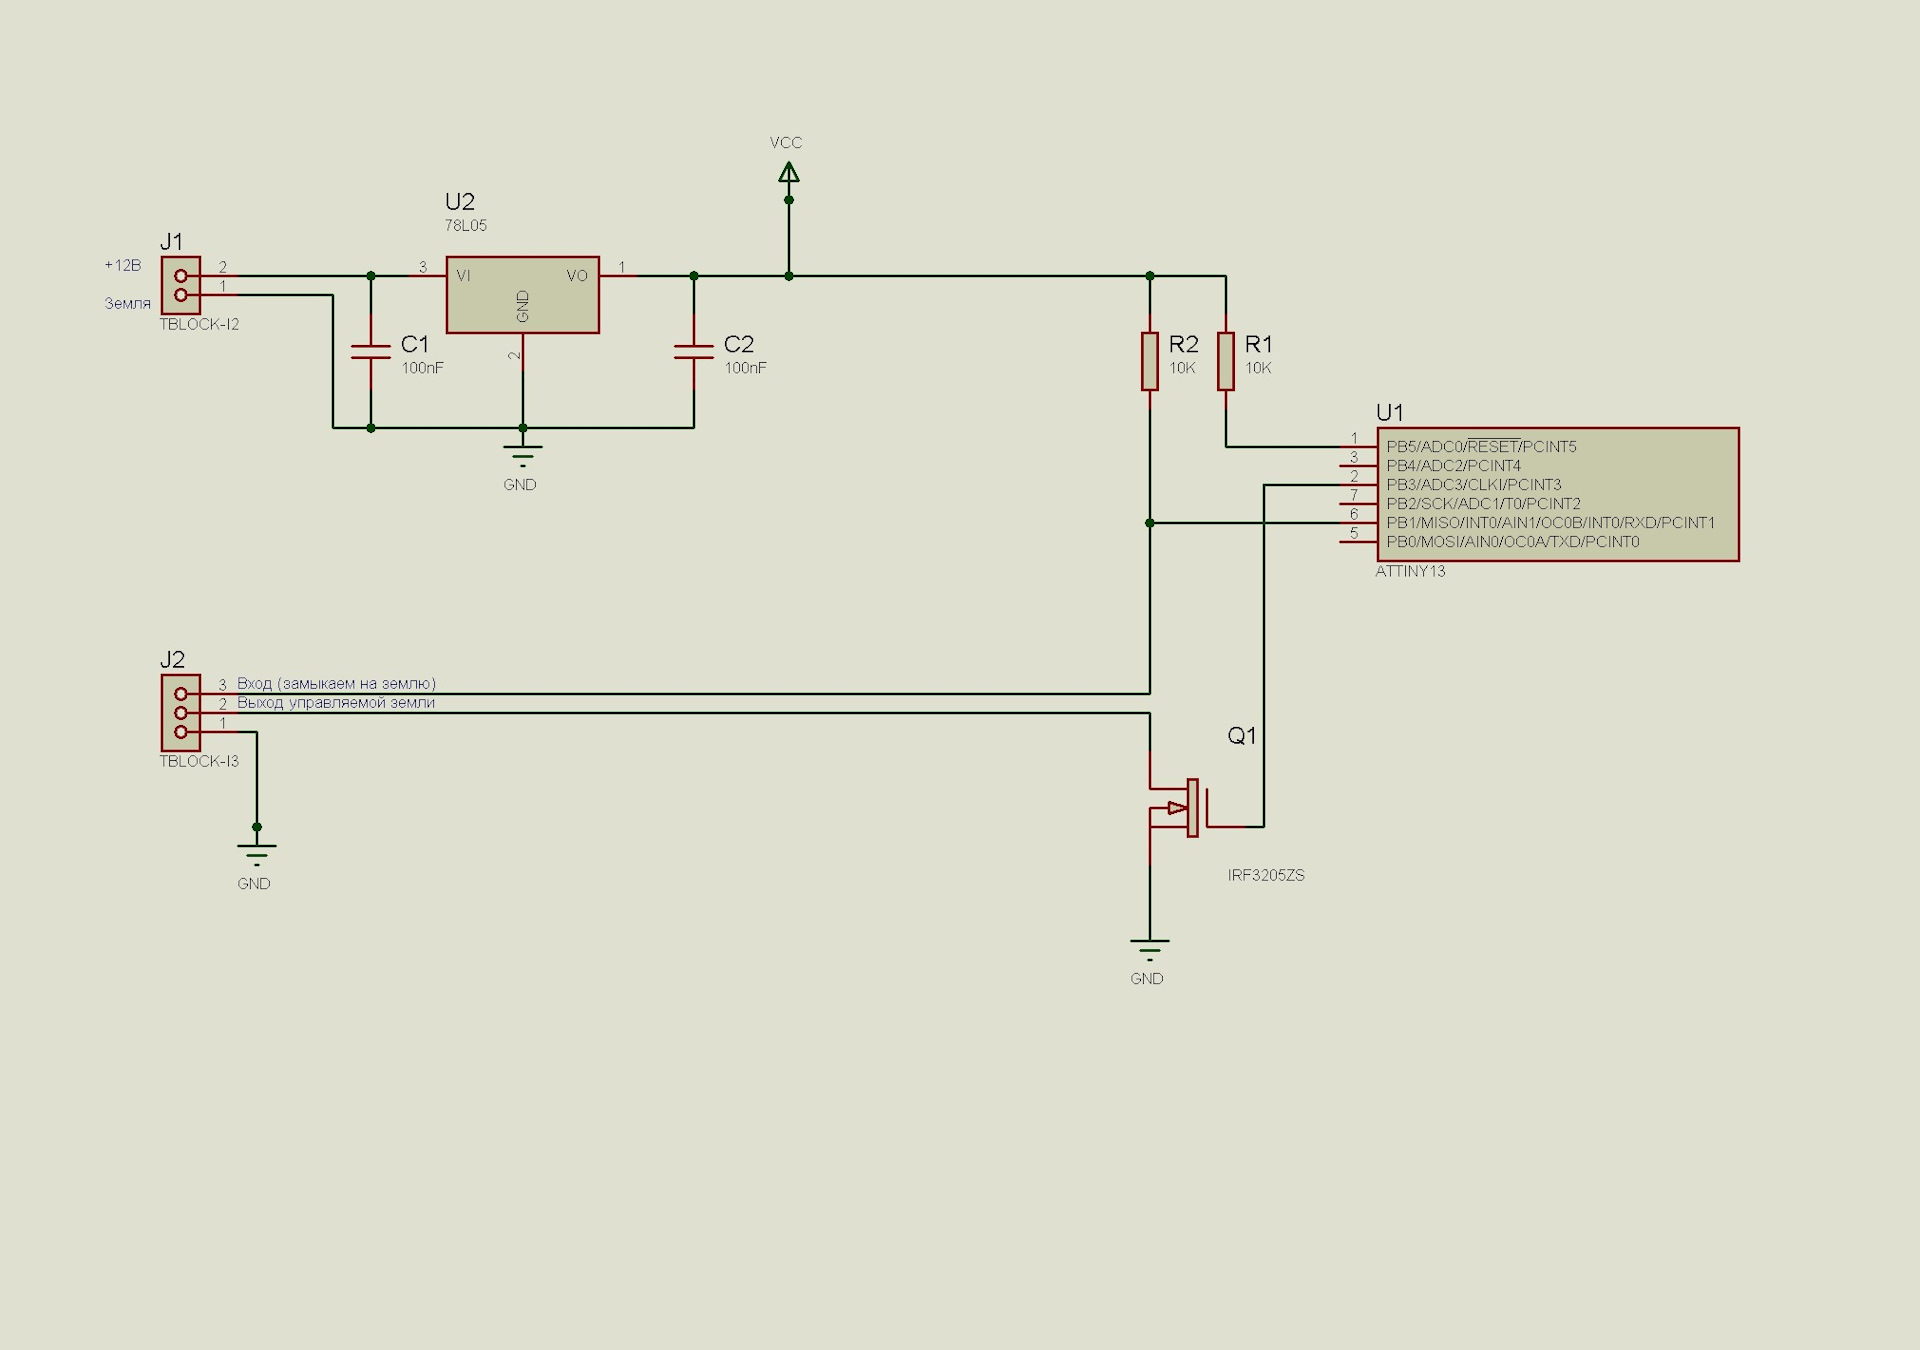Click the ATTINY13 part label
1920x1350 pixels.
(x=1410, y=571)
